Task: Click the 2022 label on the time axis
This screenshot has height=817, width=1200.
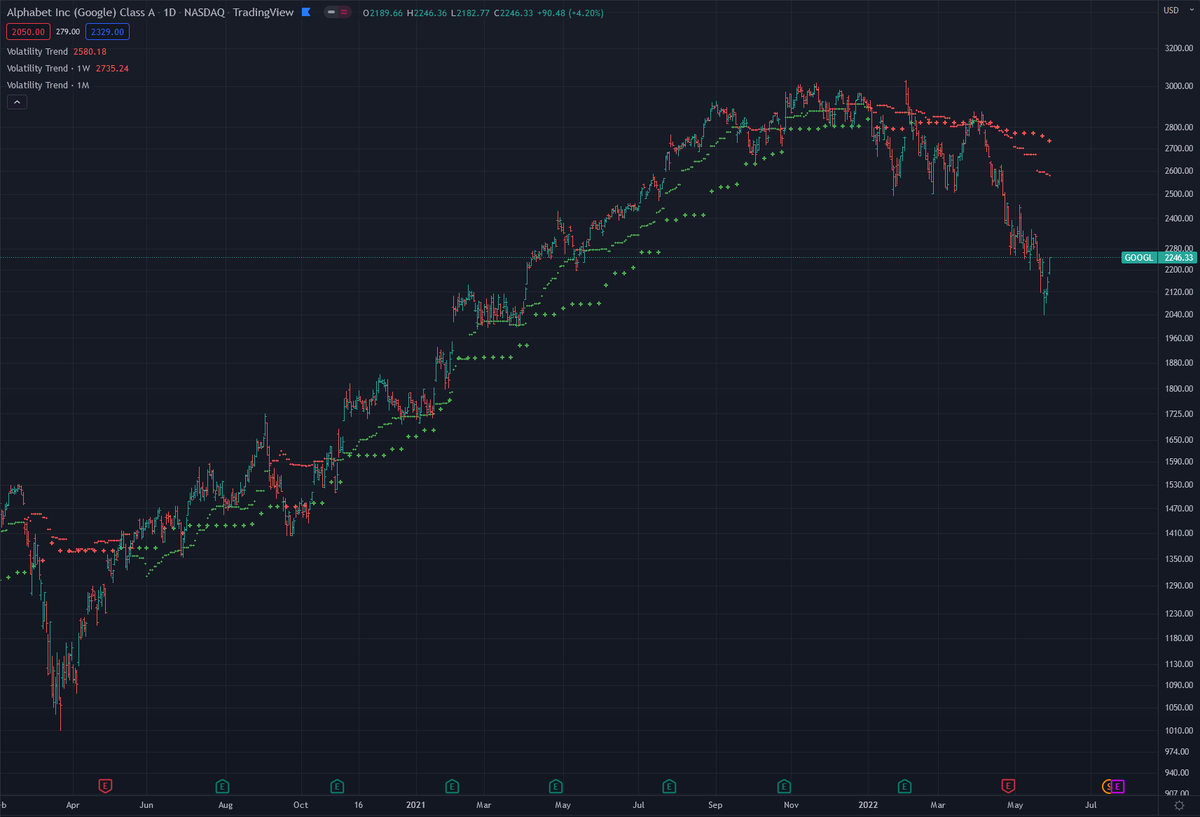Action: click(868, 804)
